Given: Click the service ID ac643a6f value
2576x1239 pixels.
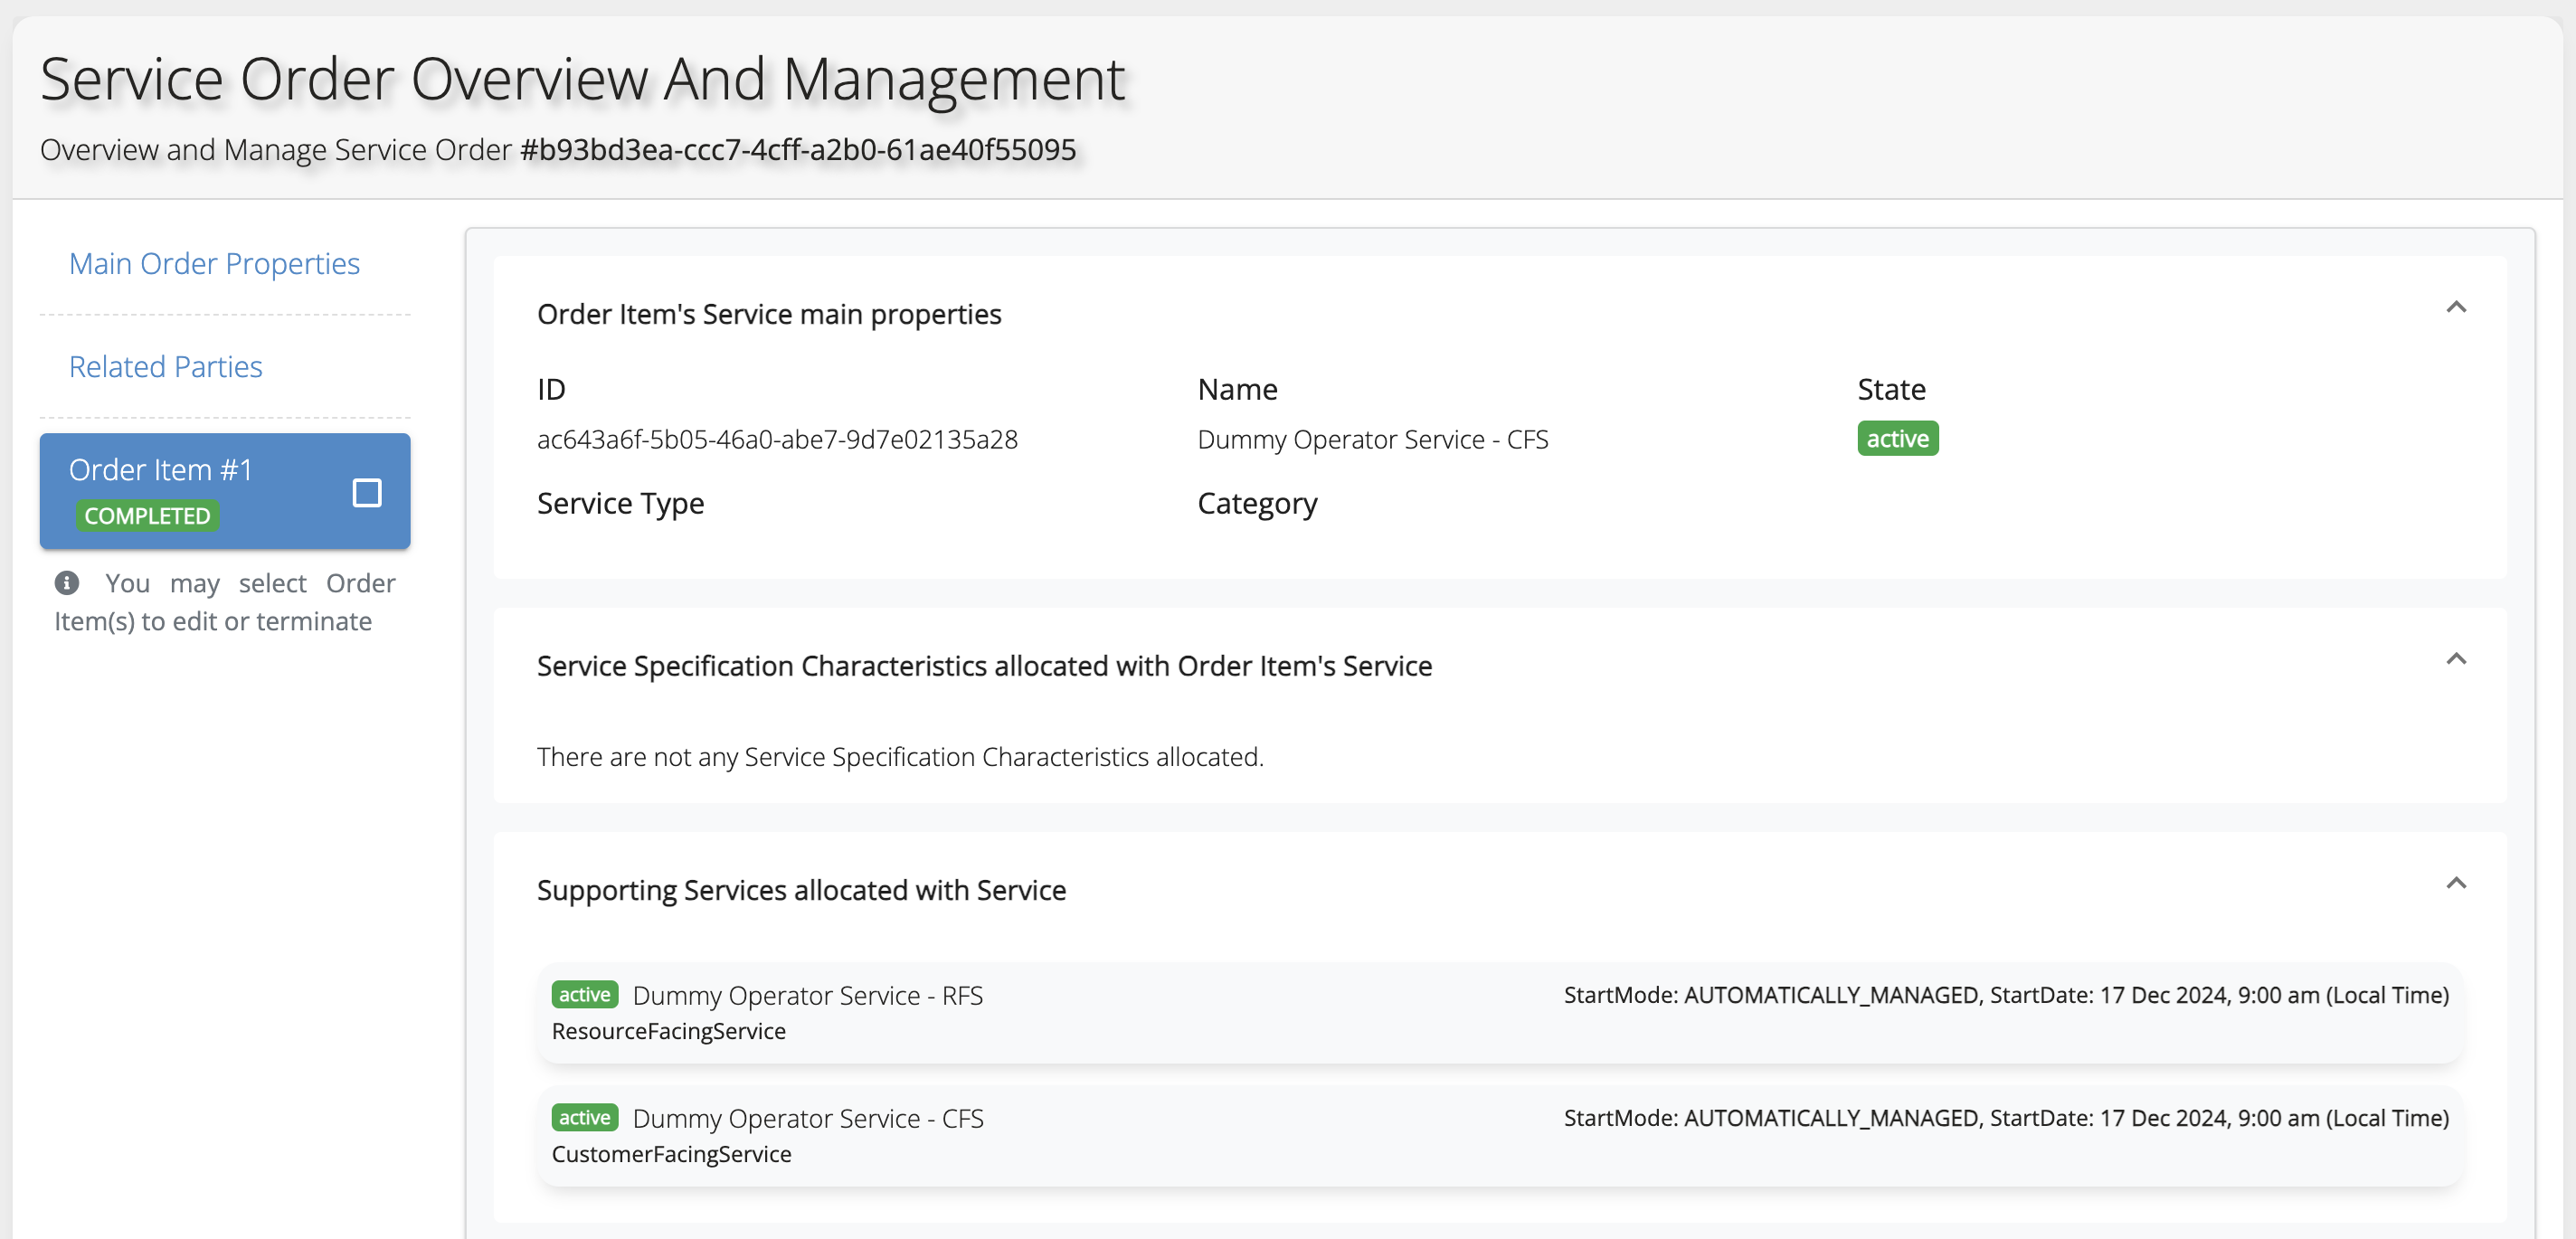Looking at the screenshot, I should pyautogui.click(x=777, y=440).
